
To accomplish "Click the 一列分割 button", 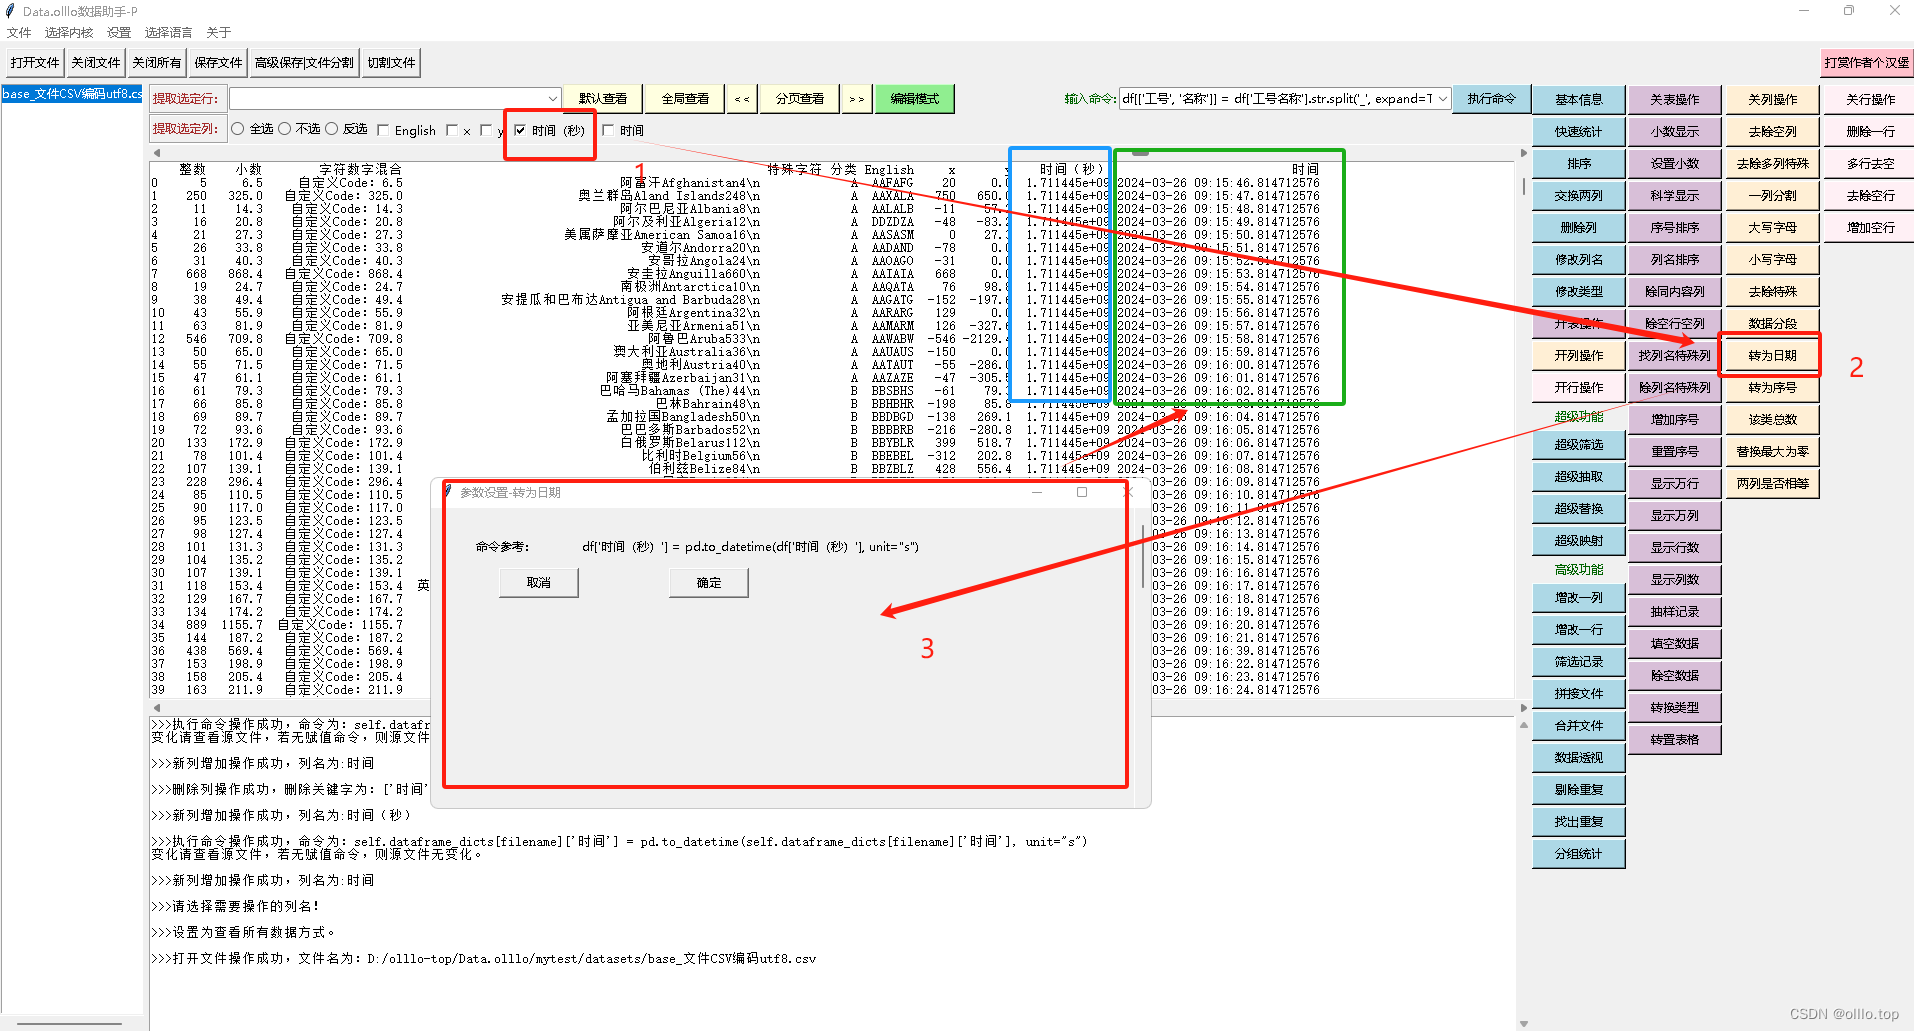I will point(1772,195).
